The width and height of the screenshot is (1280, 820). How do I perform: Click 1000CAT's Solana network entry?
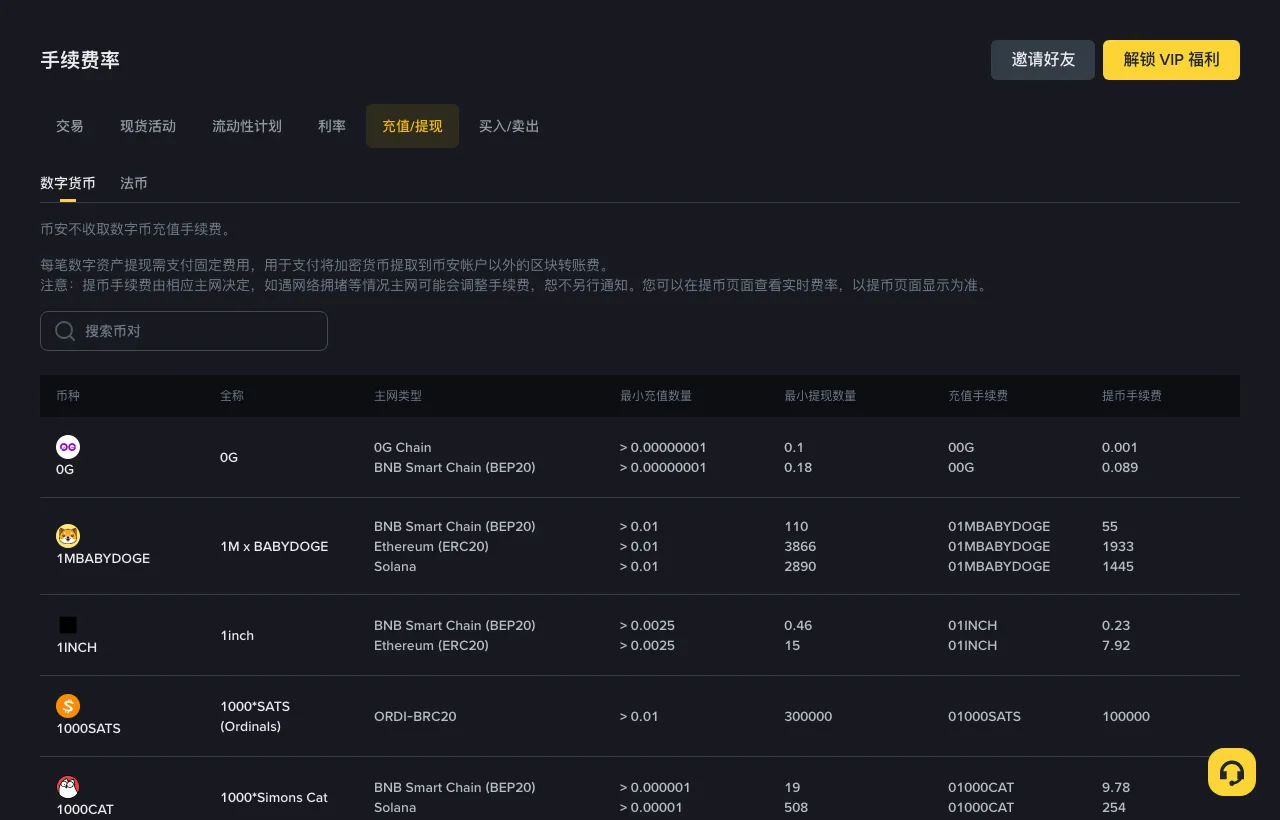click(395, 807)
